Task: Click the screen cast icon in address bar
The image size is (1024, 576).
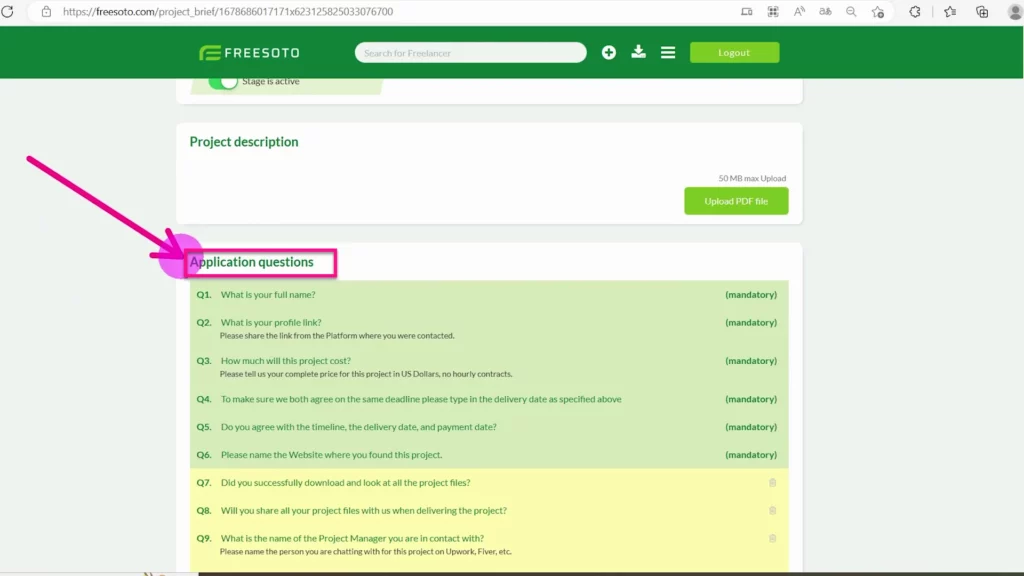Action: [x=746, y=11]
